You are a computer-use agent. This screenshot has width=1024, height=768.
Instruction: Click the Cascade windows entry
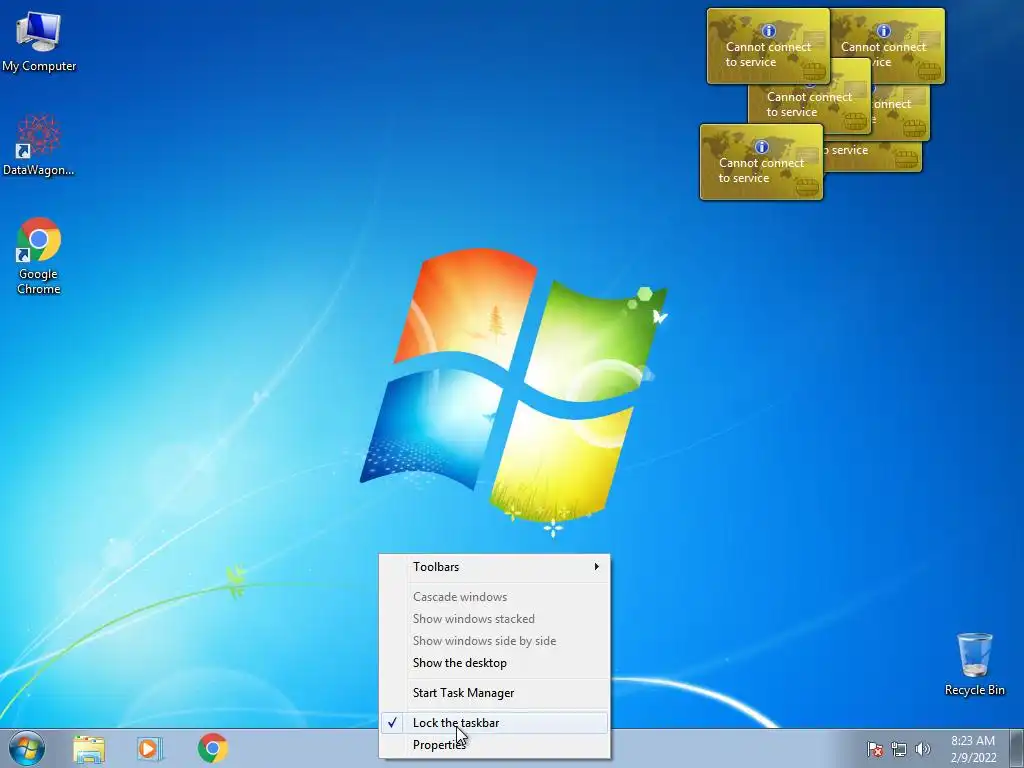coord(494,597)
